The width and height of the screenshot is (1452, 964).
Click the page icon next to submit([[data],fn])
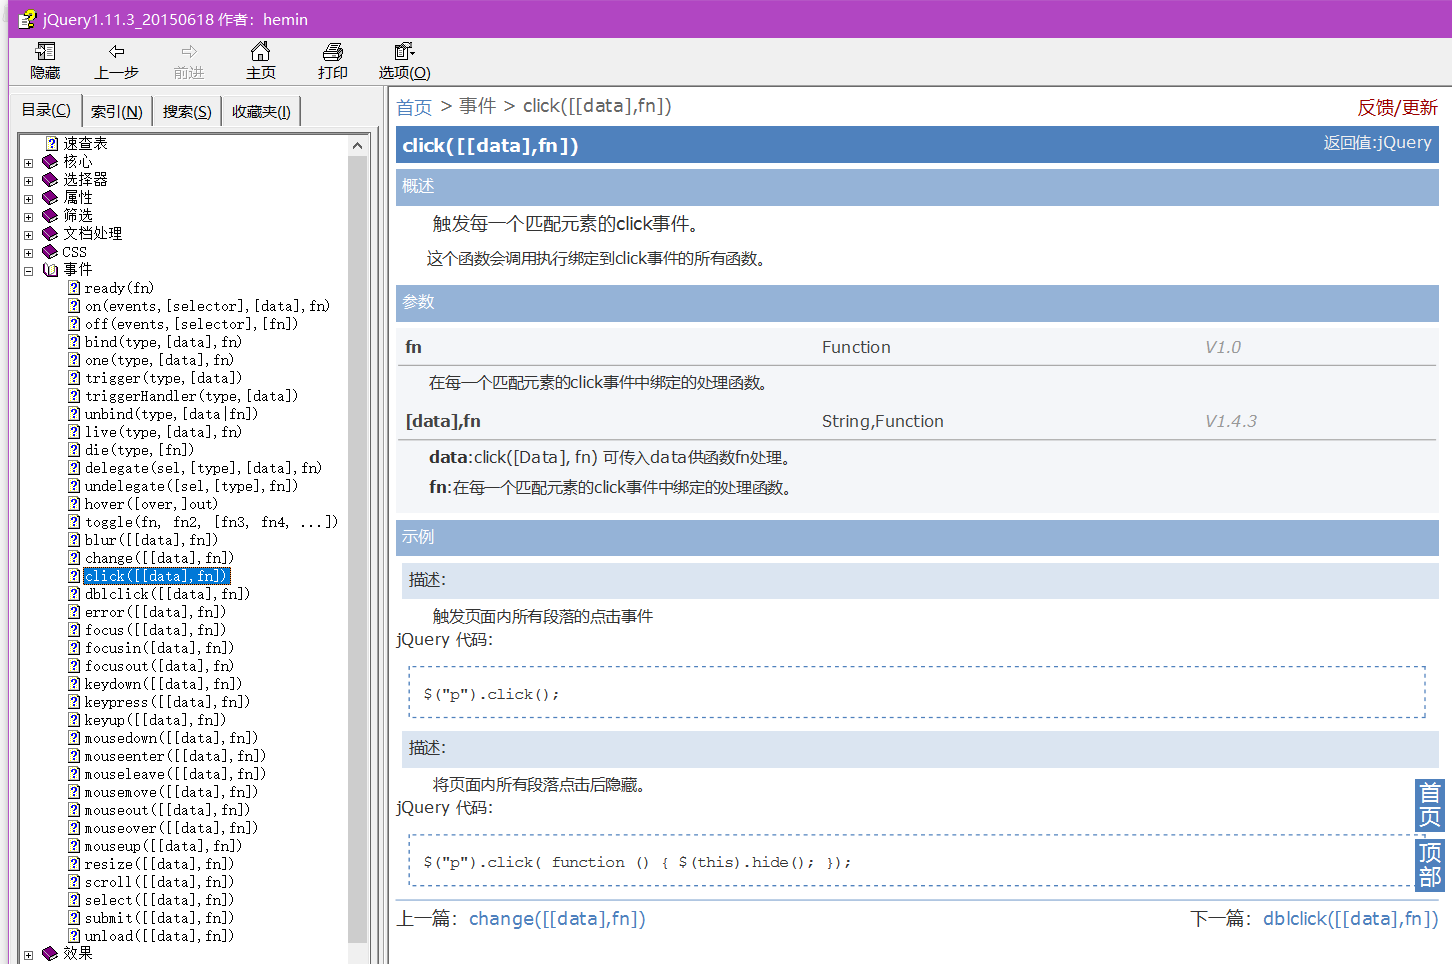tap(74, 918)
